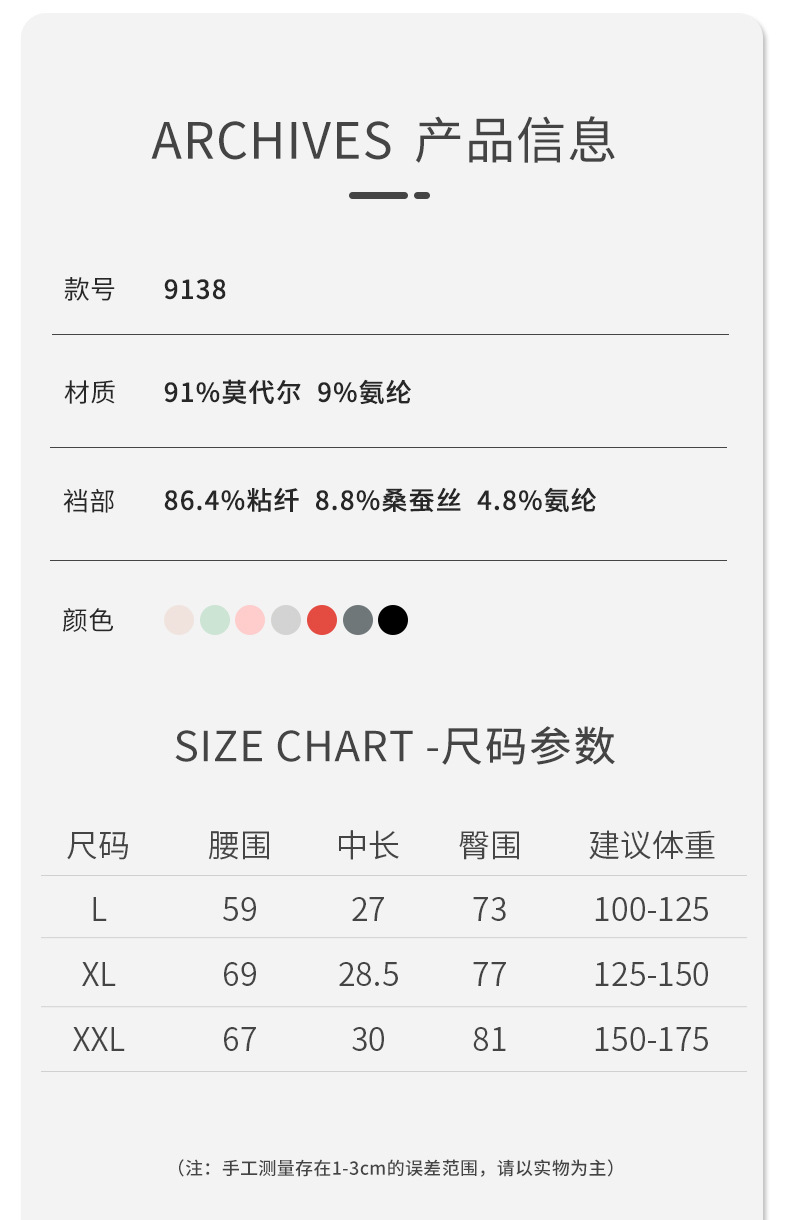Click the ARCHIVES 产品信息 heading

pyautogui.click(x=383, y=140)
